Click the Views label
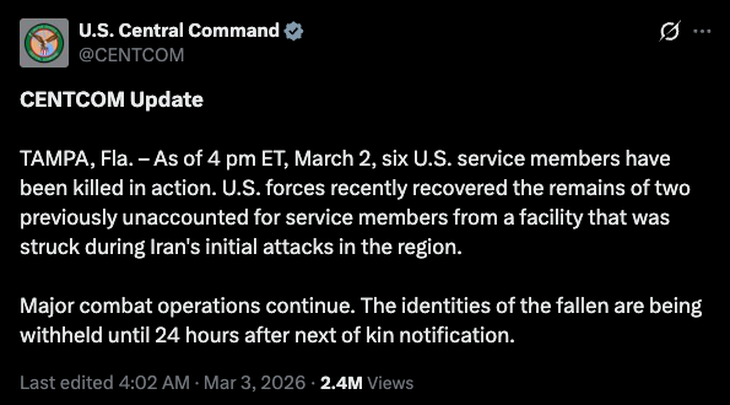 click(389, 382)
